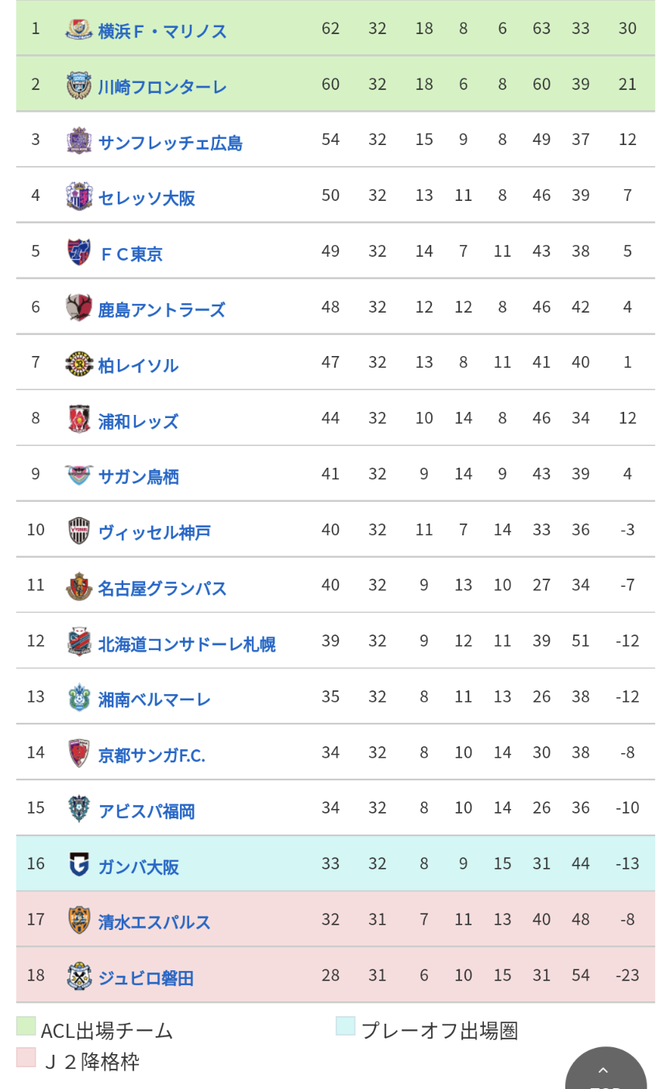Screen dimensions: 670x1089
Task: Open the 湘南ベルマーレ team link
Action: point(154,699)
